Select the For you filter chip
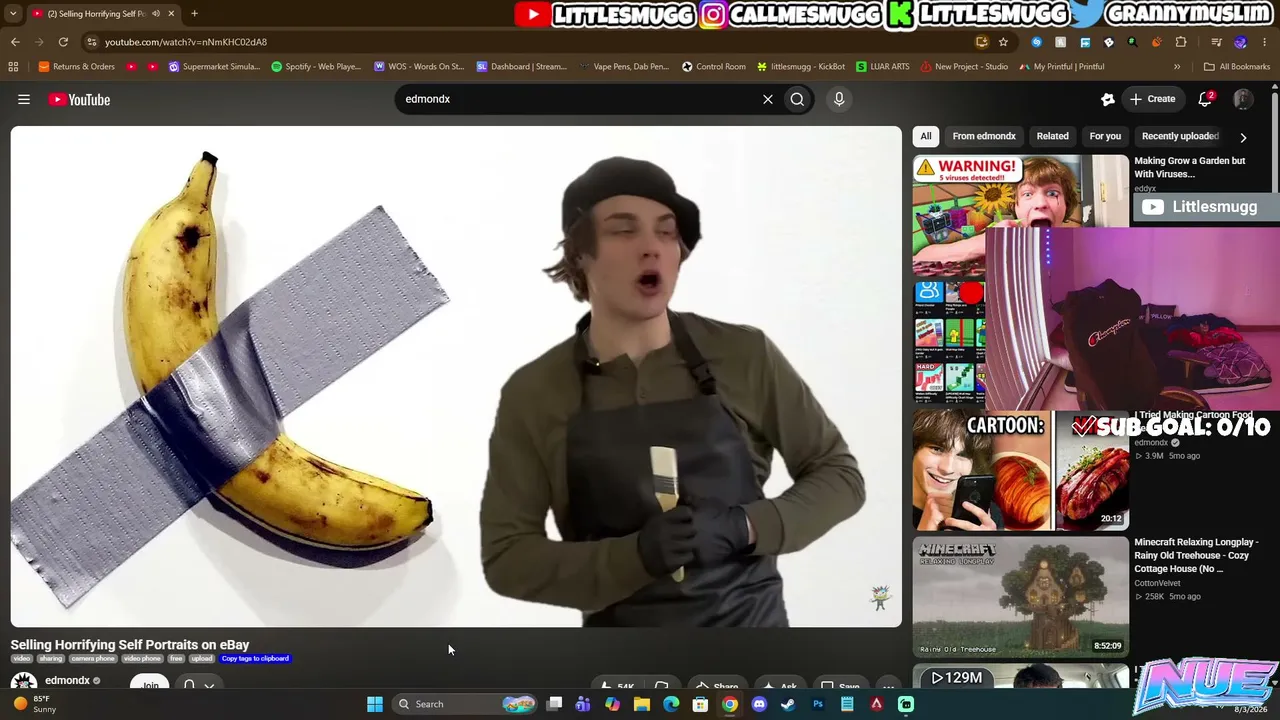The height and width of the screenshot is (720, 1280). coord(1105,136)
